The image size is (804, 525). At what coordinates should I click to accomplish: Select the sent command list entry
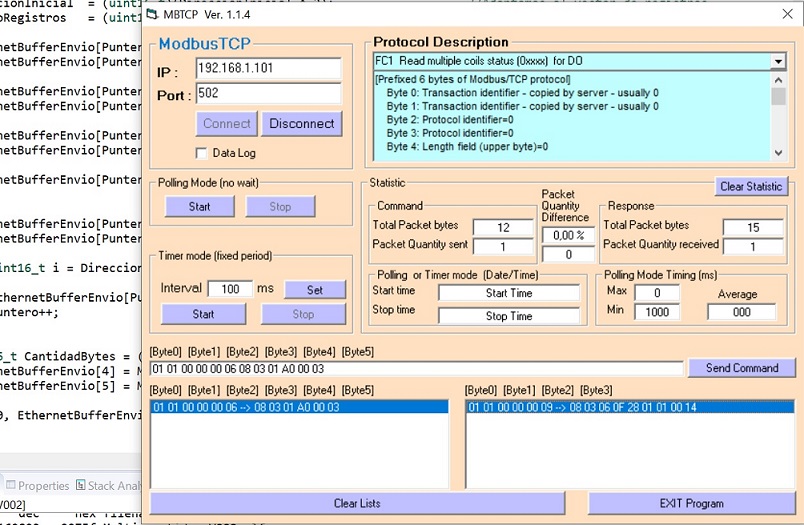tap(299, 407)
